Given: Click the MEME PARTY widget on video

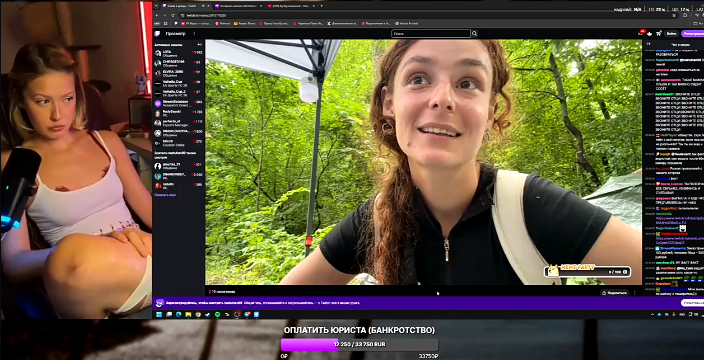Looking at the screenshot, I should click(x=587, y=271).
